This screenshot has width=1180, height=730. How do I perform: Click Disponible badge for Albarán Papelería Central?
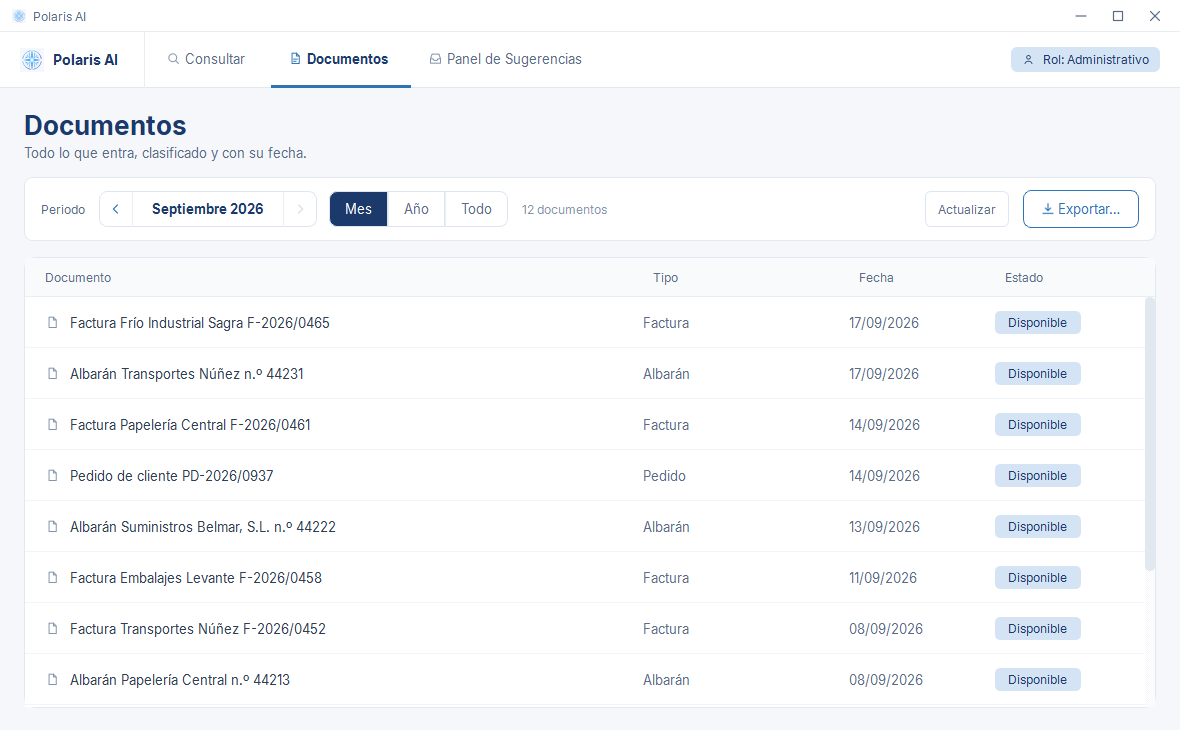1037,680
